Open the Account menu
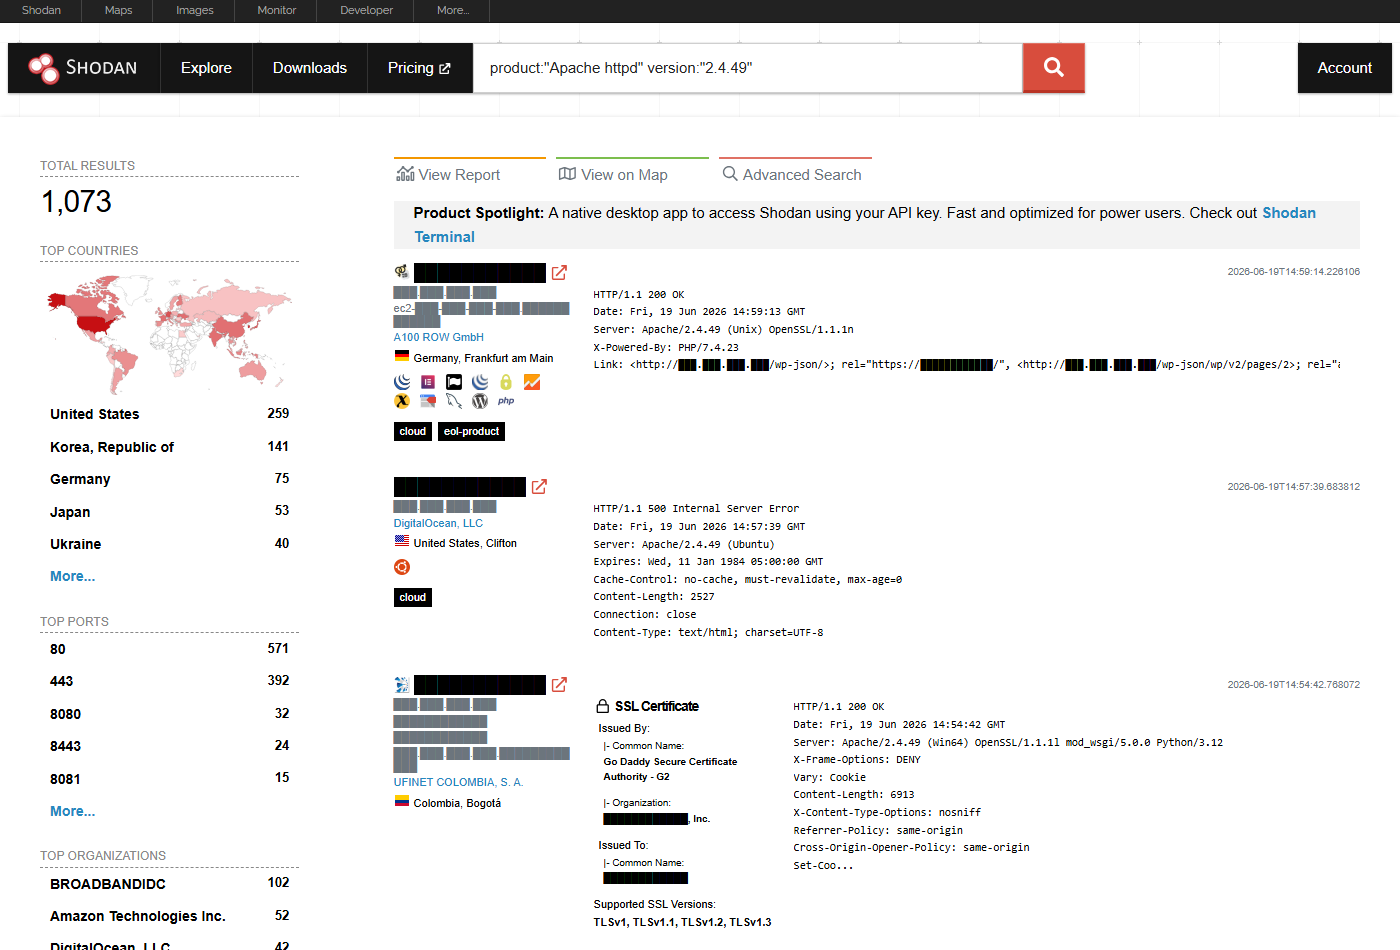The image size is (1400, 950). coord(1345,68)
